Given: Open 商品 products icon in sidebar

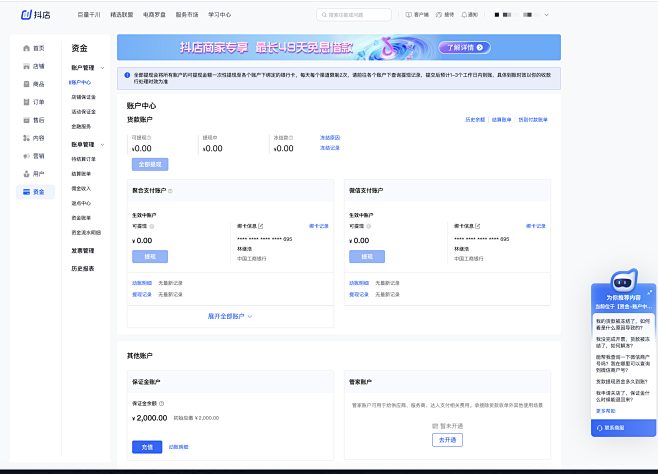Looking at the screenshot, I should 26,84.
